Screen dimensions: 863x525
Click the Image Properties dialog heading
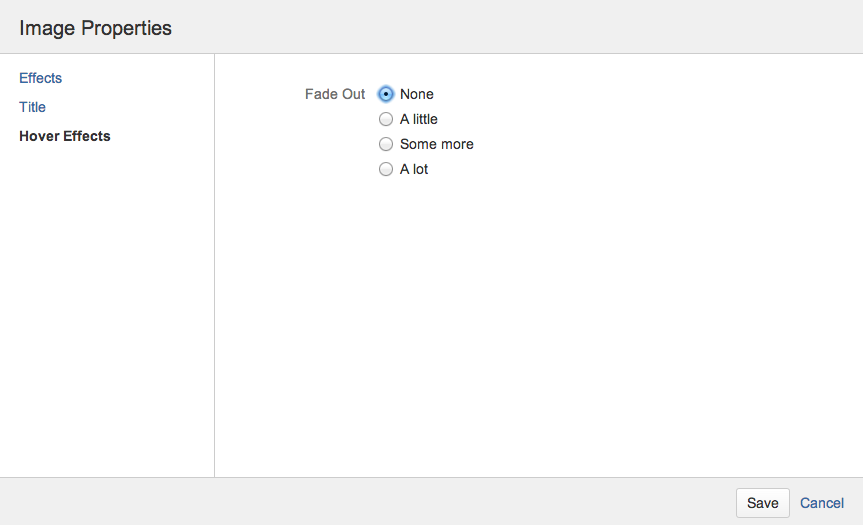[x=96, y=28]
